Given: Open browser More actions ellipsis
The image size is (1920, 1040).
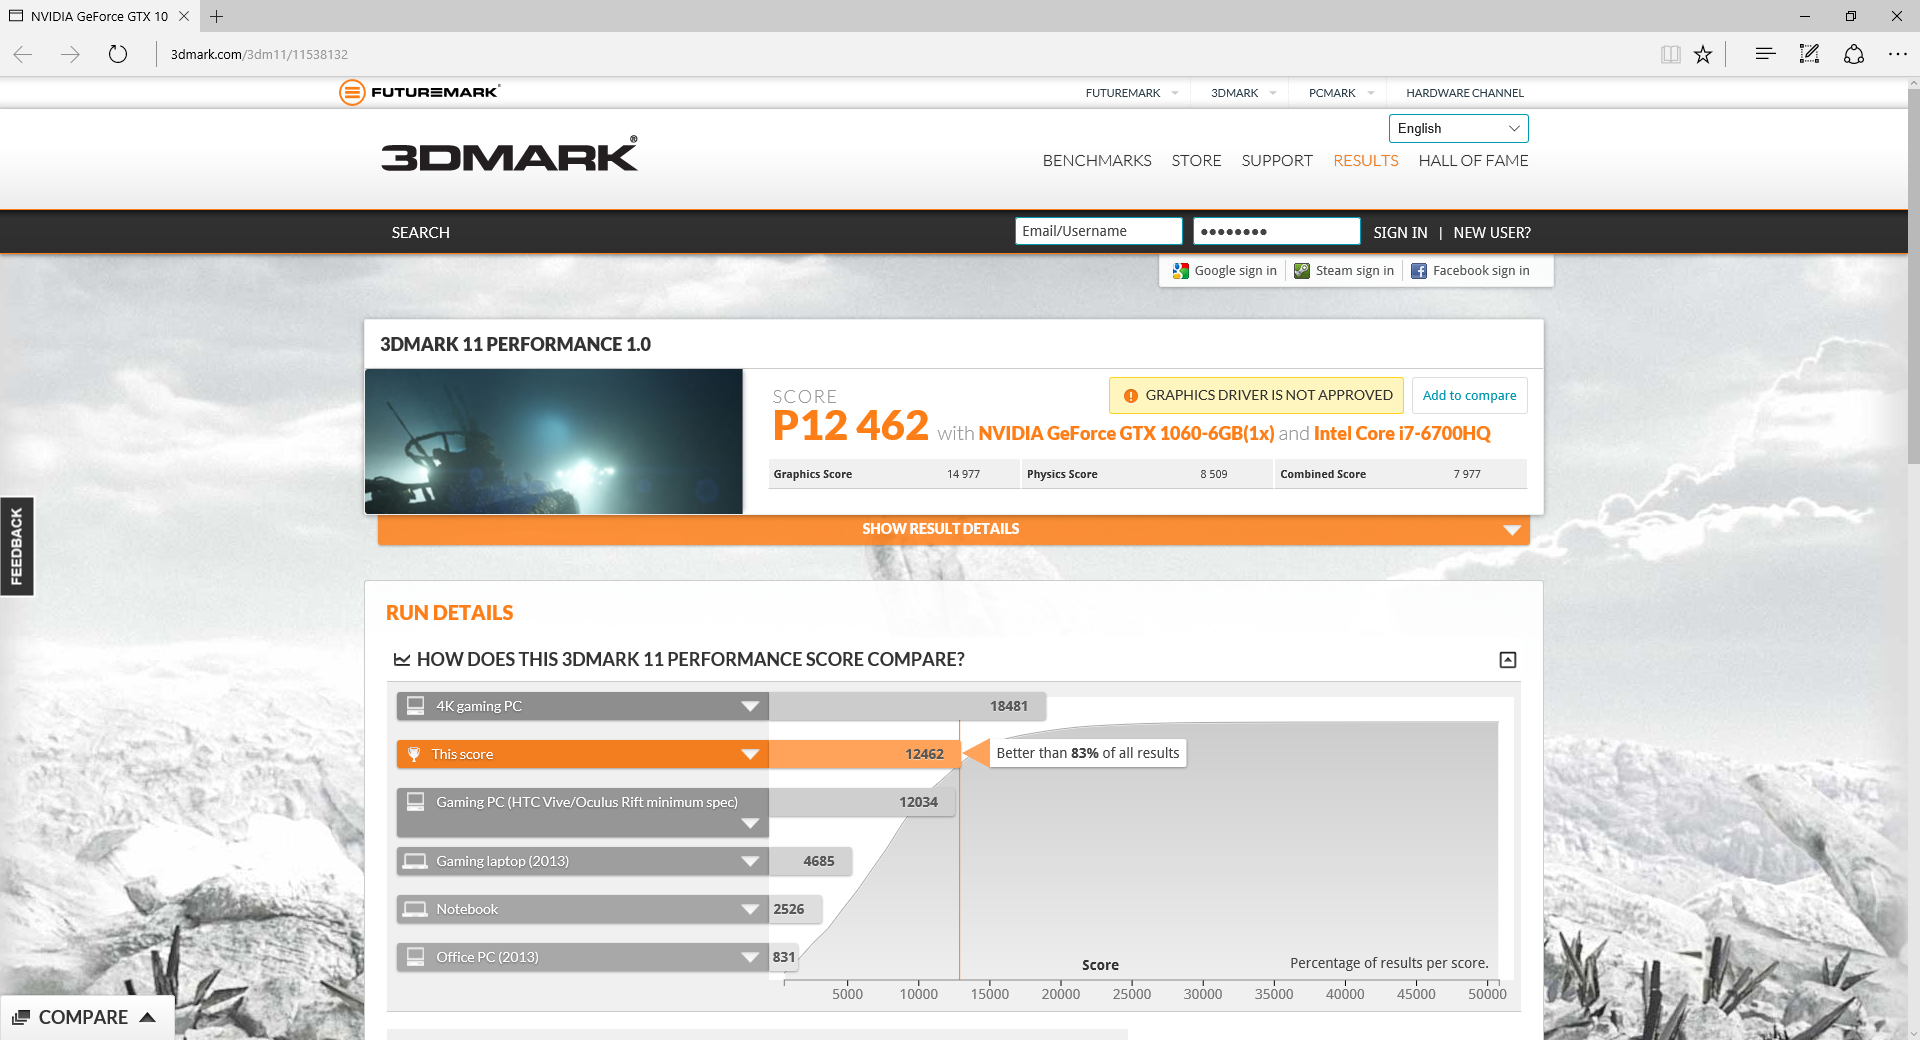Looking at the screenshot, I should pyautogui.click(x=1898, y=54).
